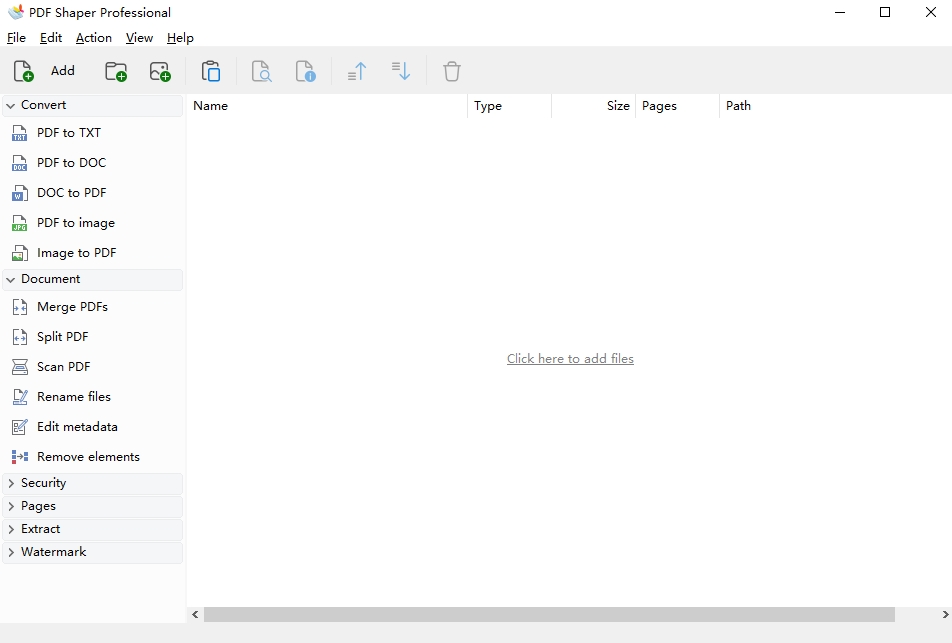Viewport: 952px width, 643px height.
Task: Click the Add text label in toolbar
Action: 63,71
